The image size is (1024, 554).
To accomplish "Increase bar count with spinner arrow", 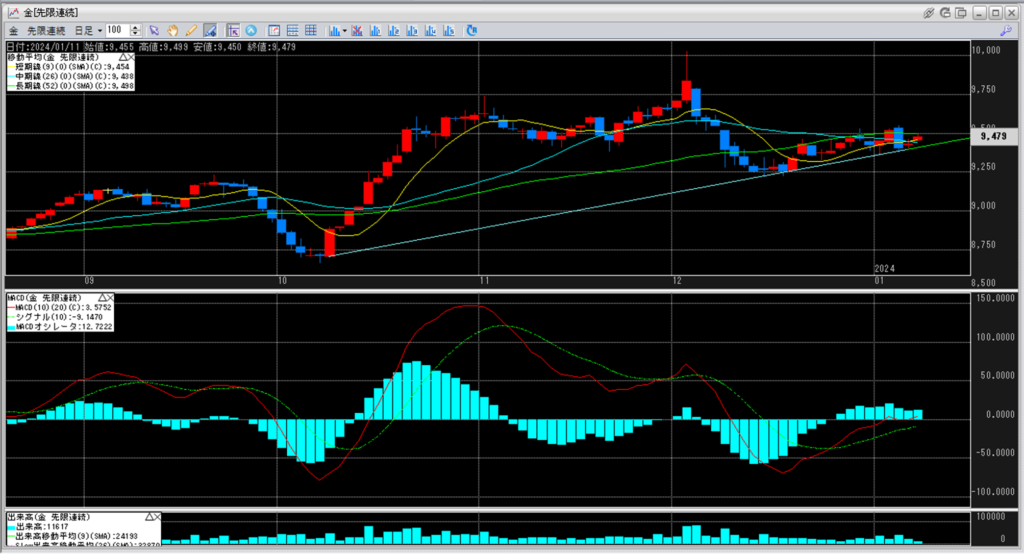I will tap(136, 27).
